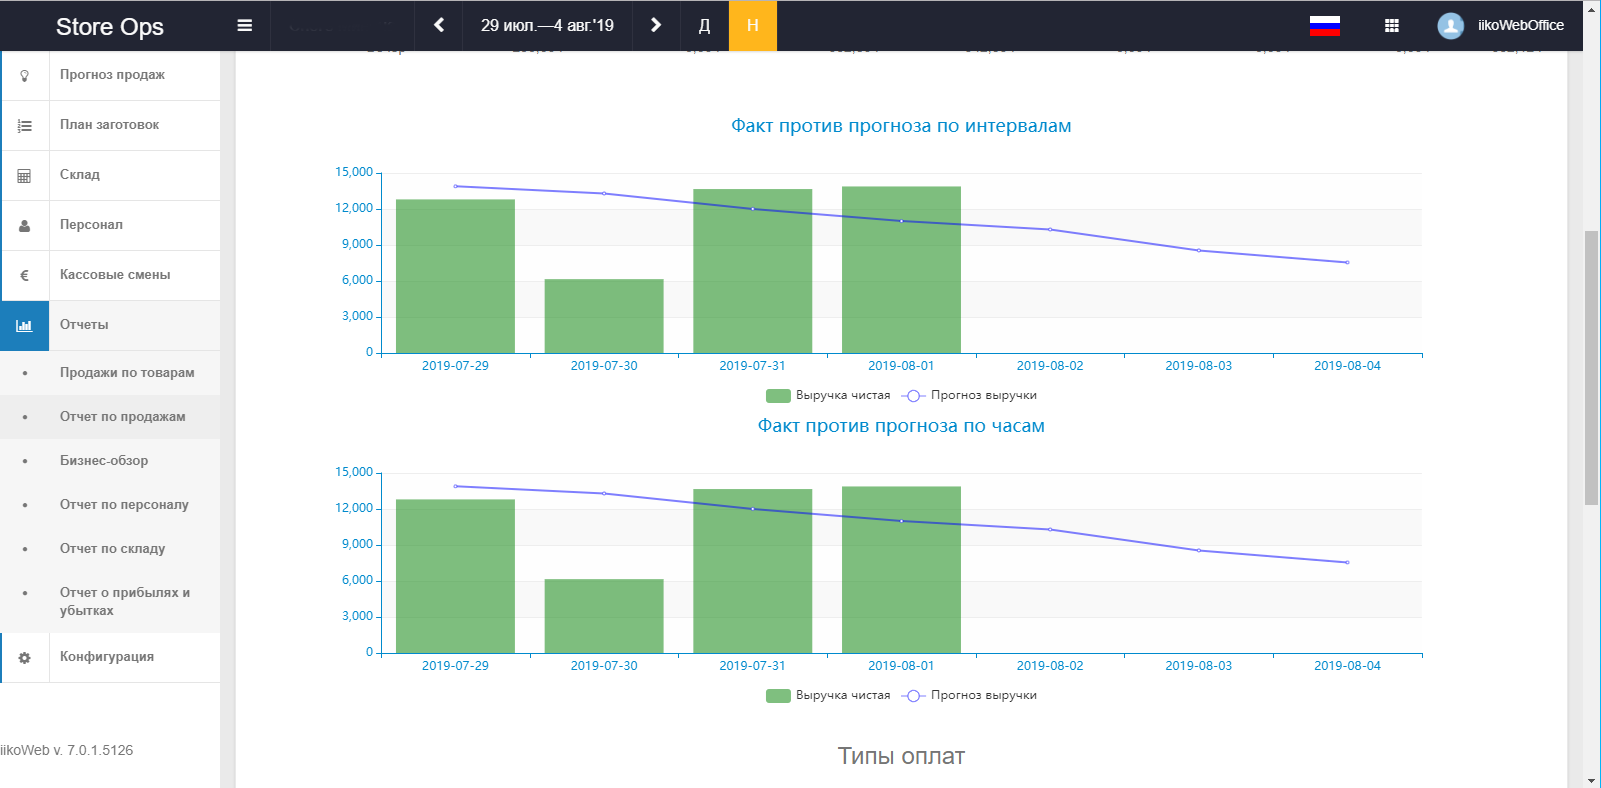This screenshot has height=788, width=1601.
Task: Open Склад section
Action: click(80, 175)
